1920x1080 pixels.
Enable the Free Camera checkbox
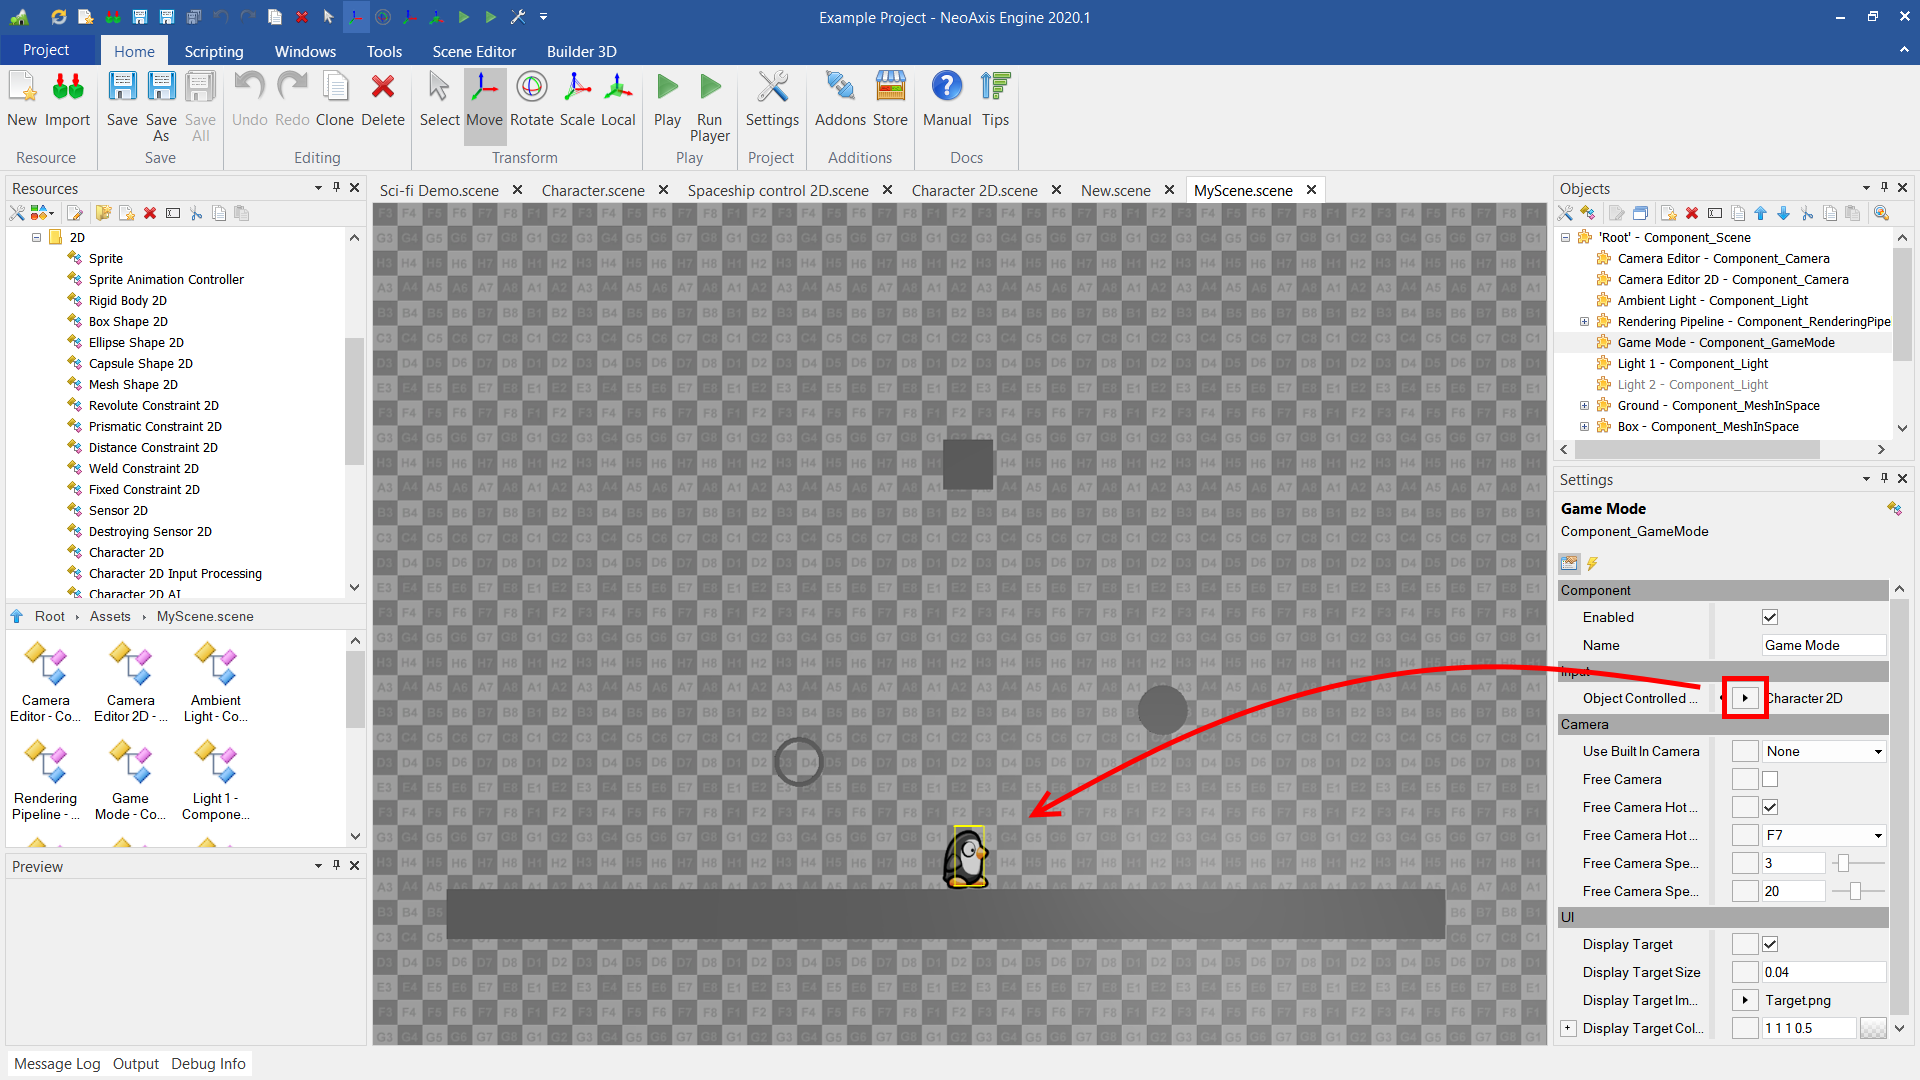coord(1770,779)
